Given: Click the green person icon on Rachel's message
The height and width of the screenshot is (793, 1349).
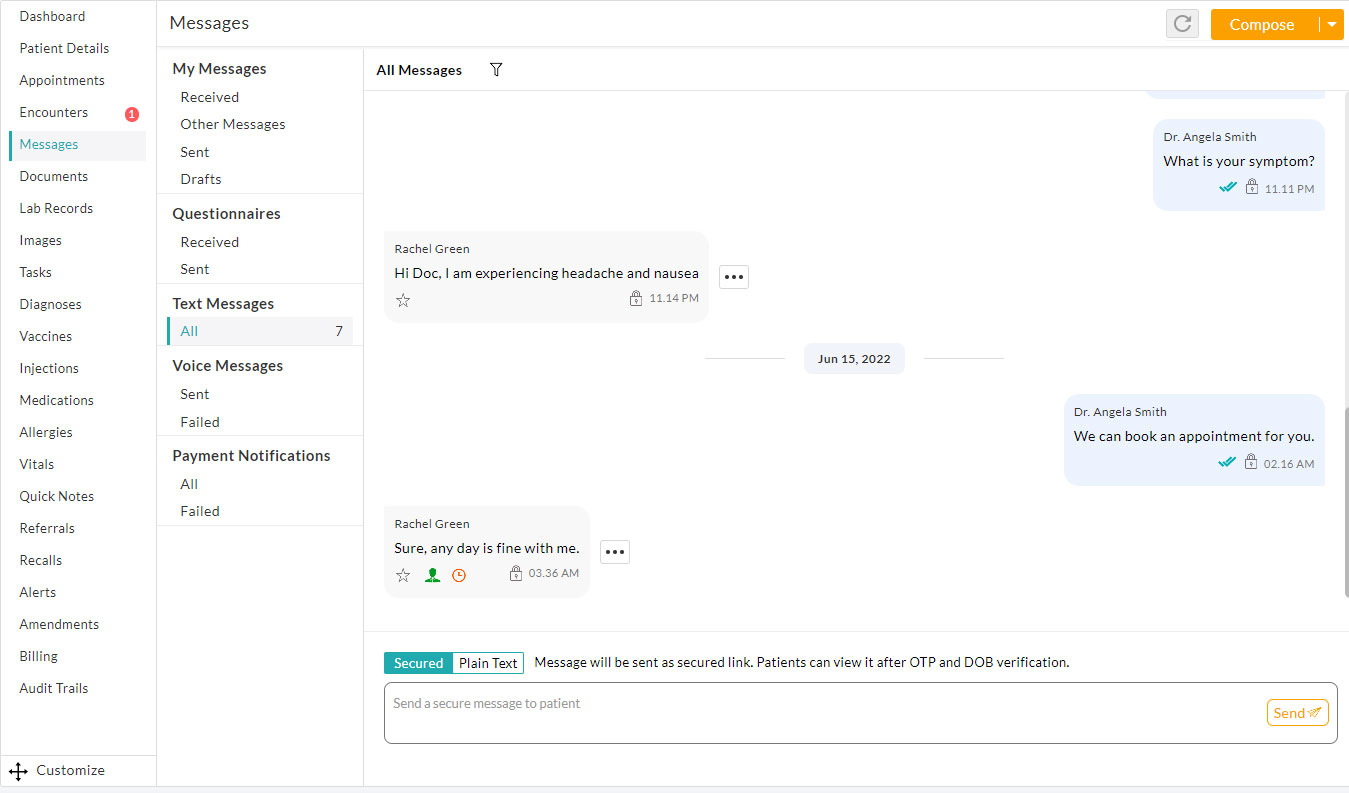Looking at the screenshot, I should [432, 575].
